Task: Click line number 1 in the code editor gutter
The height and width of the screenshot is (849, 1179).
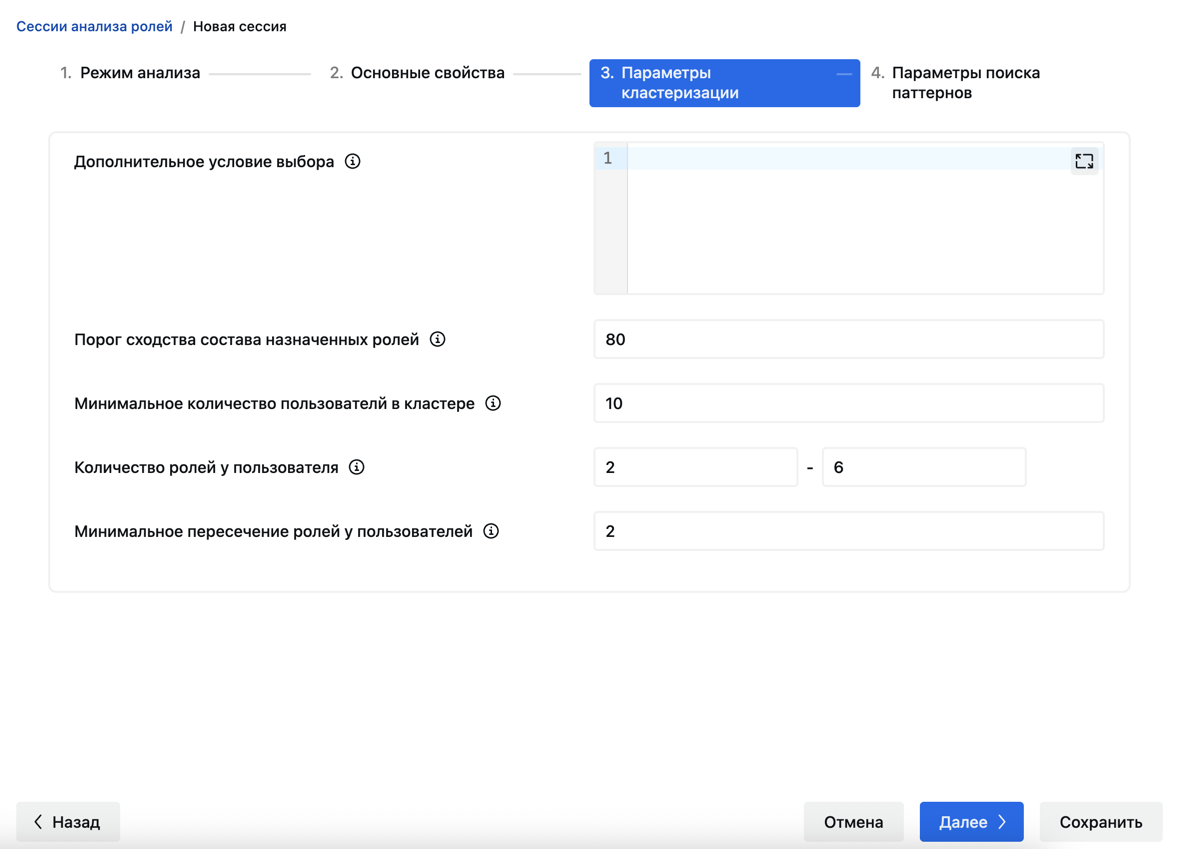Action: (x=608, y=158)
